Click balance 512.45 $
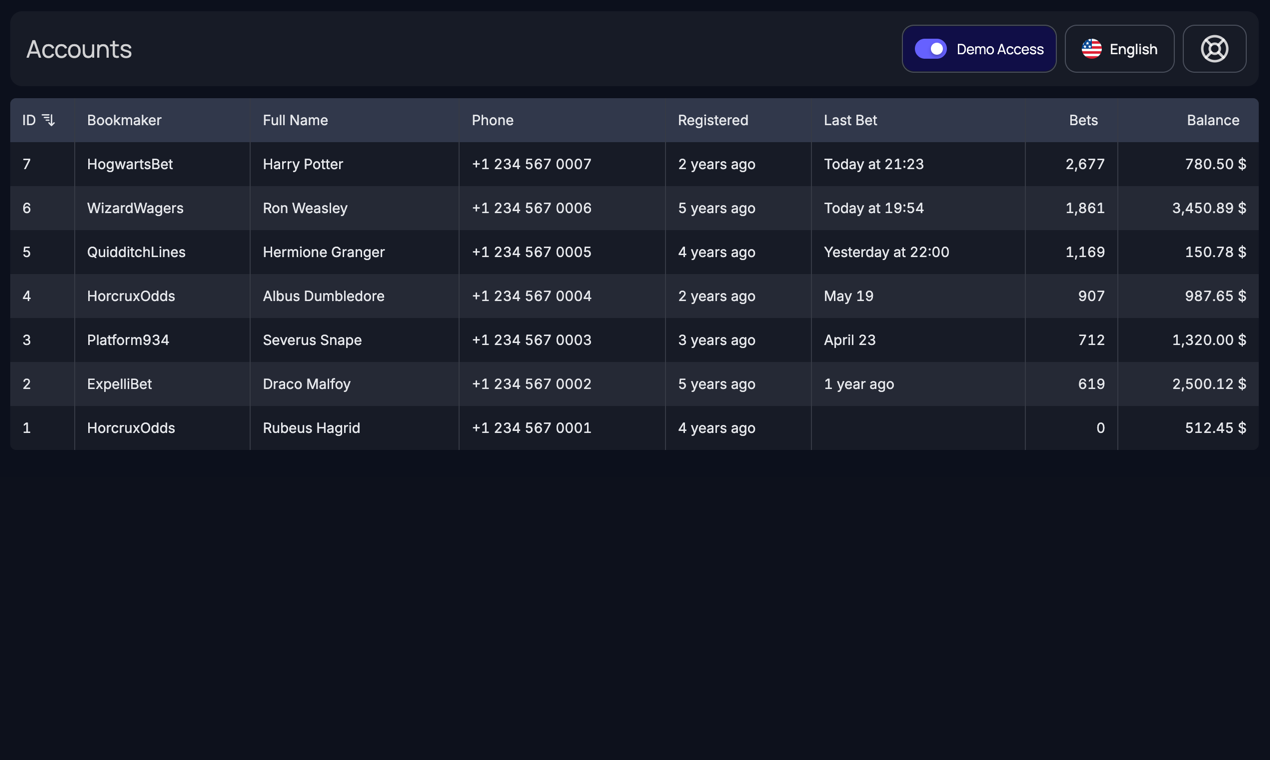 1215,428
